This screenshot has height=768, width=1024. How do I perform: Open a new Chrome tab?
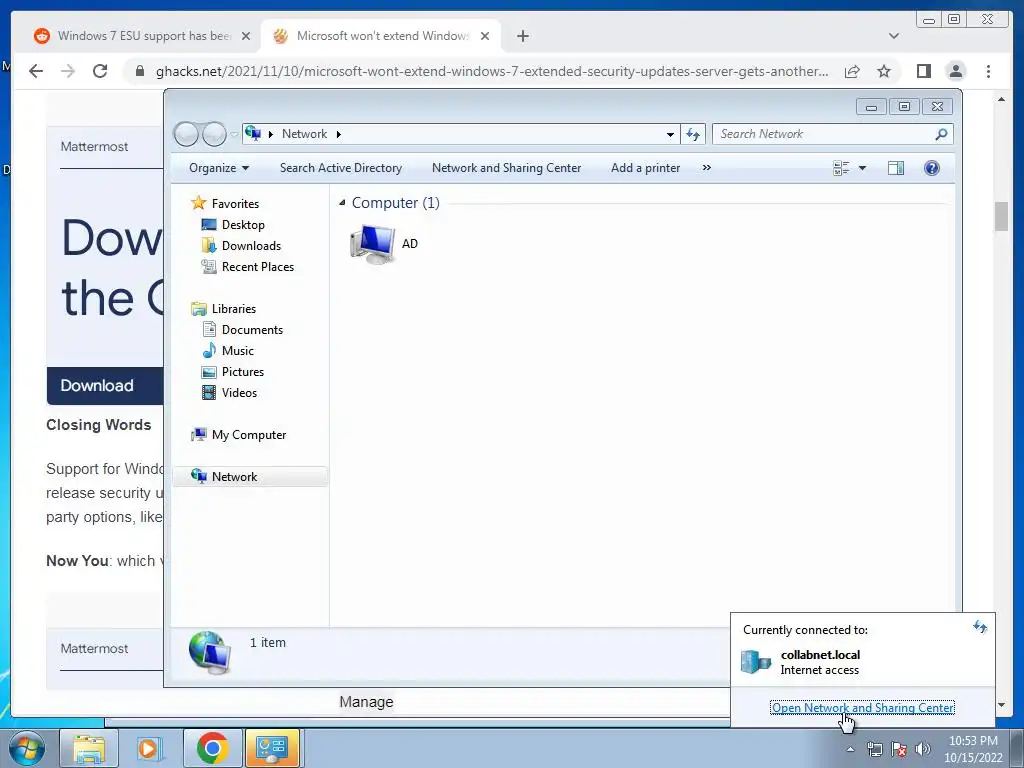522,36
